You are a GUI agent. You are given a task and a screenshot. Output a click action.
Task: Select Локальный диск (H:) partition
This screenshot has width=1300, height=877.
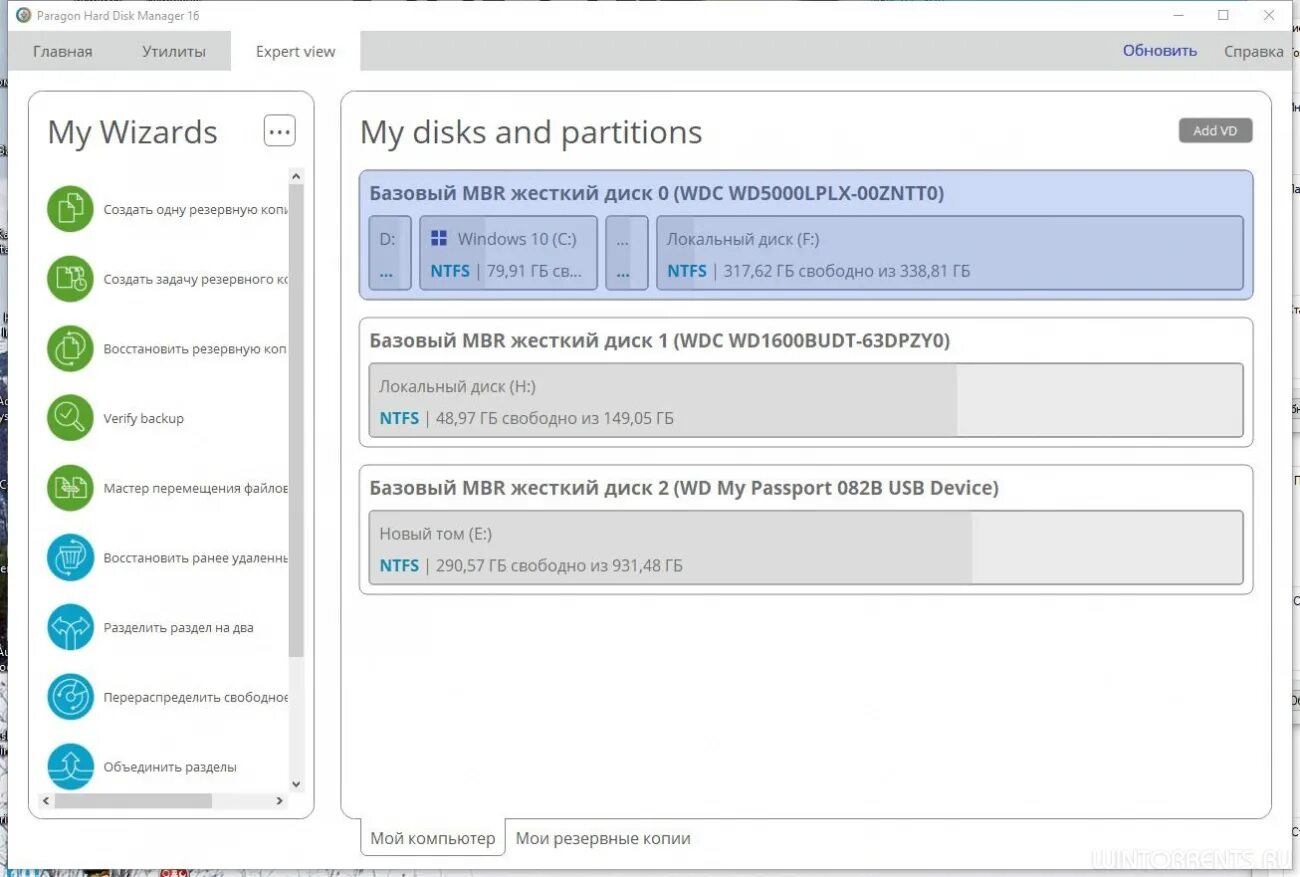(x=806, y=400)
